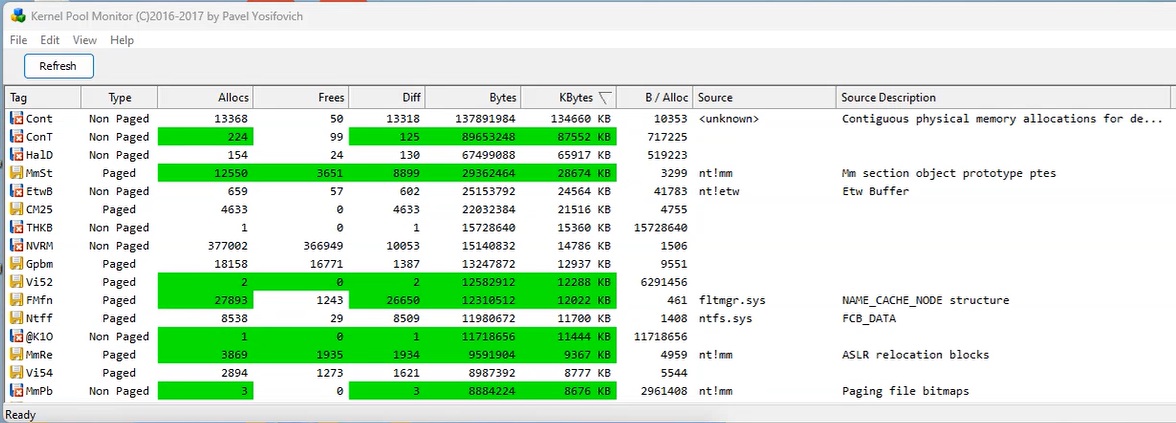The height and width of the screenshot is (423, 1176).
Task: Sort by the Source Description column header
Action: pos(1003,98)
